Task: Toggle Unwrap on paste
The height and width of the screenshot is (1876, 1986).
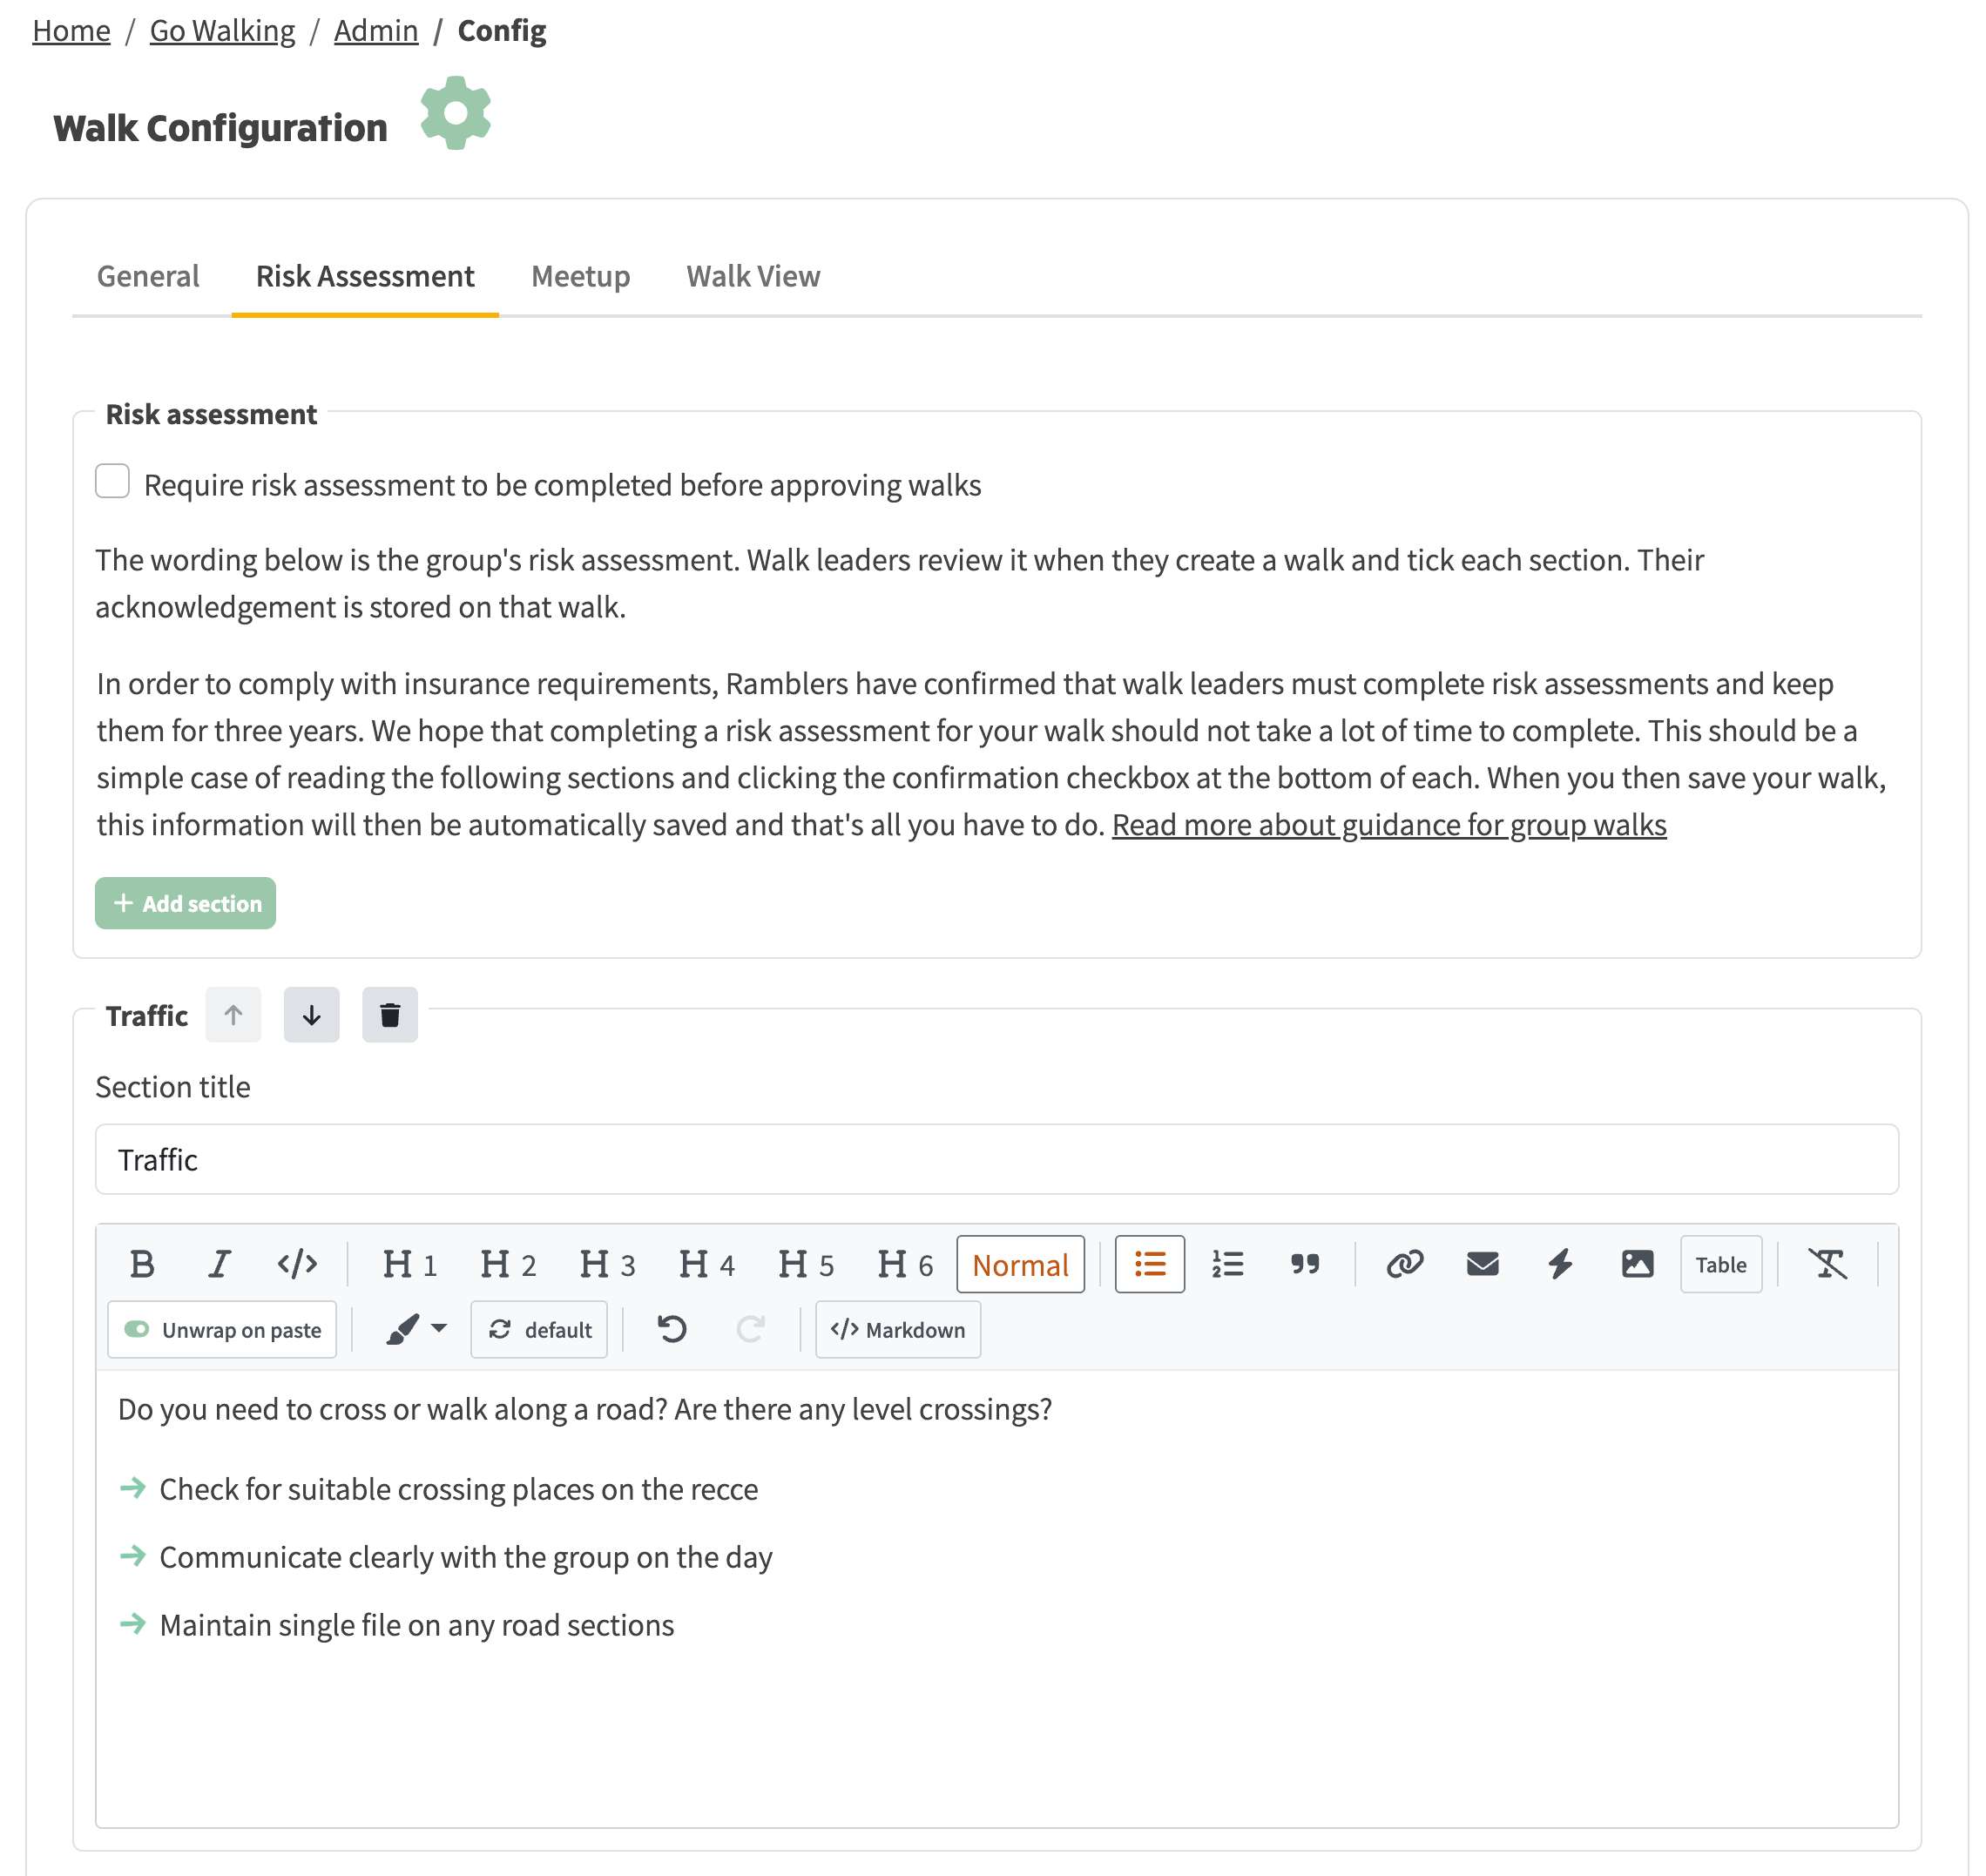Action: [x=222, y=1329]
